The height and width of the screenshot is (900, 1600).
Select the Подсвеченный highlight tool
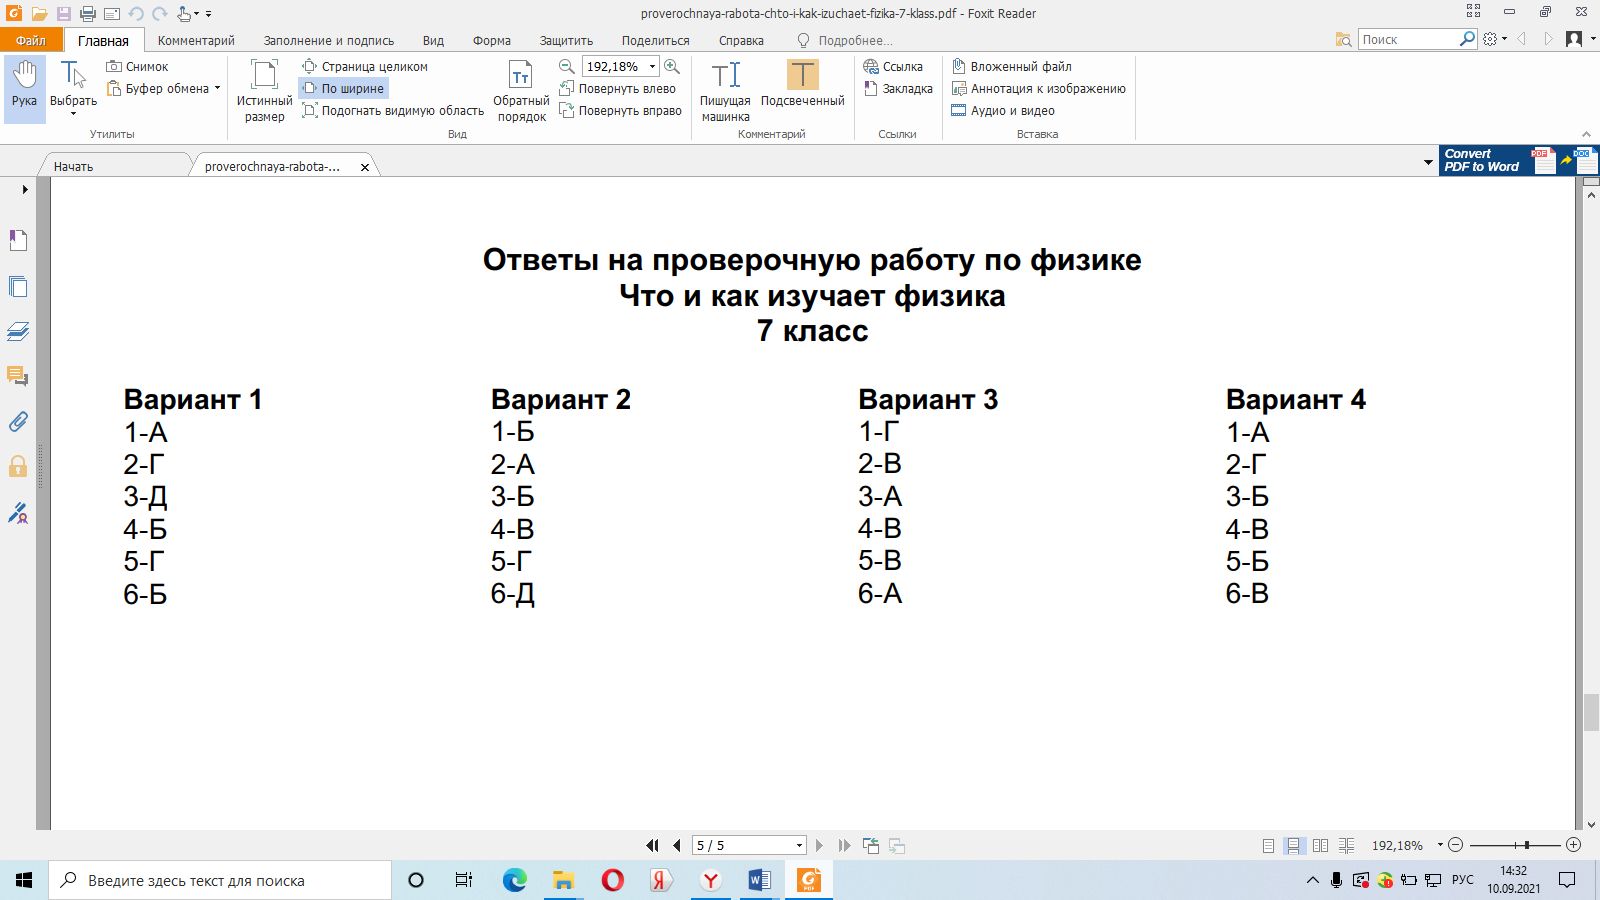[x=802, y=84]
